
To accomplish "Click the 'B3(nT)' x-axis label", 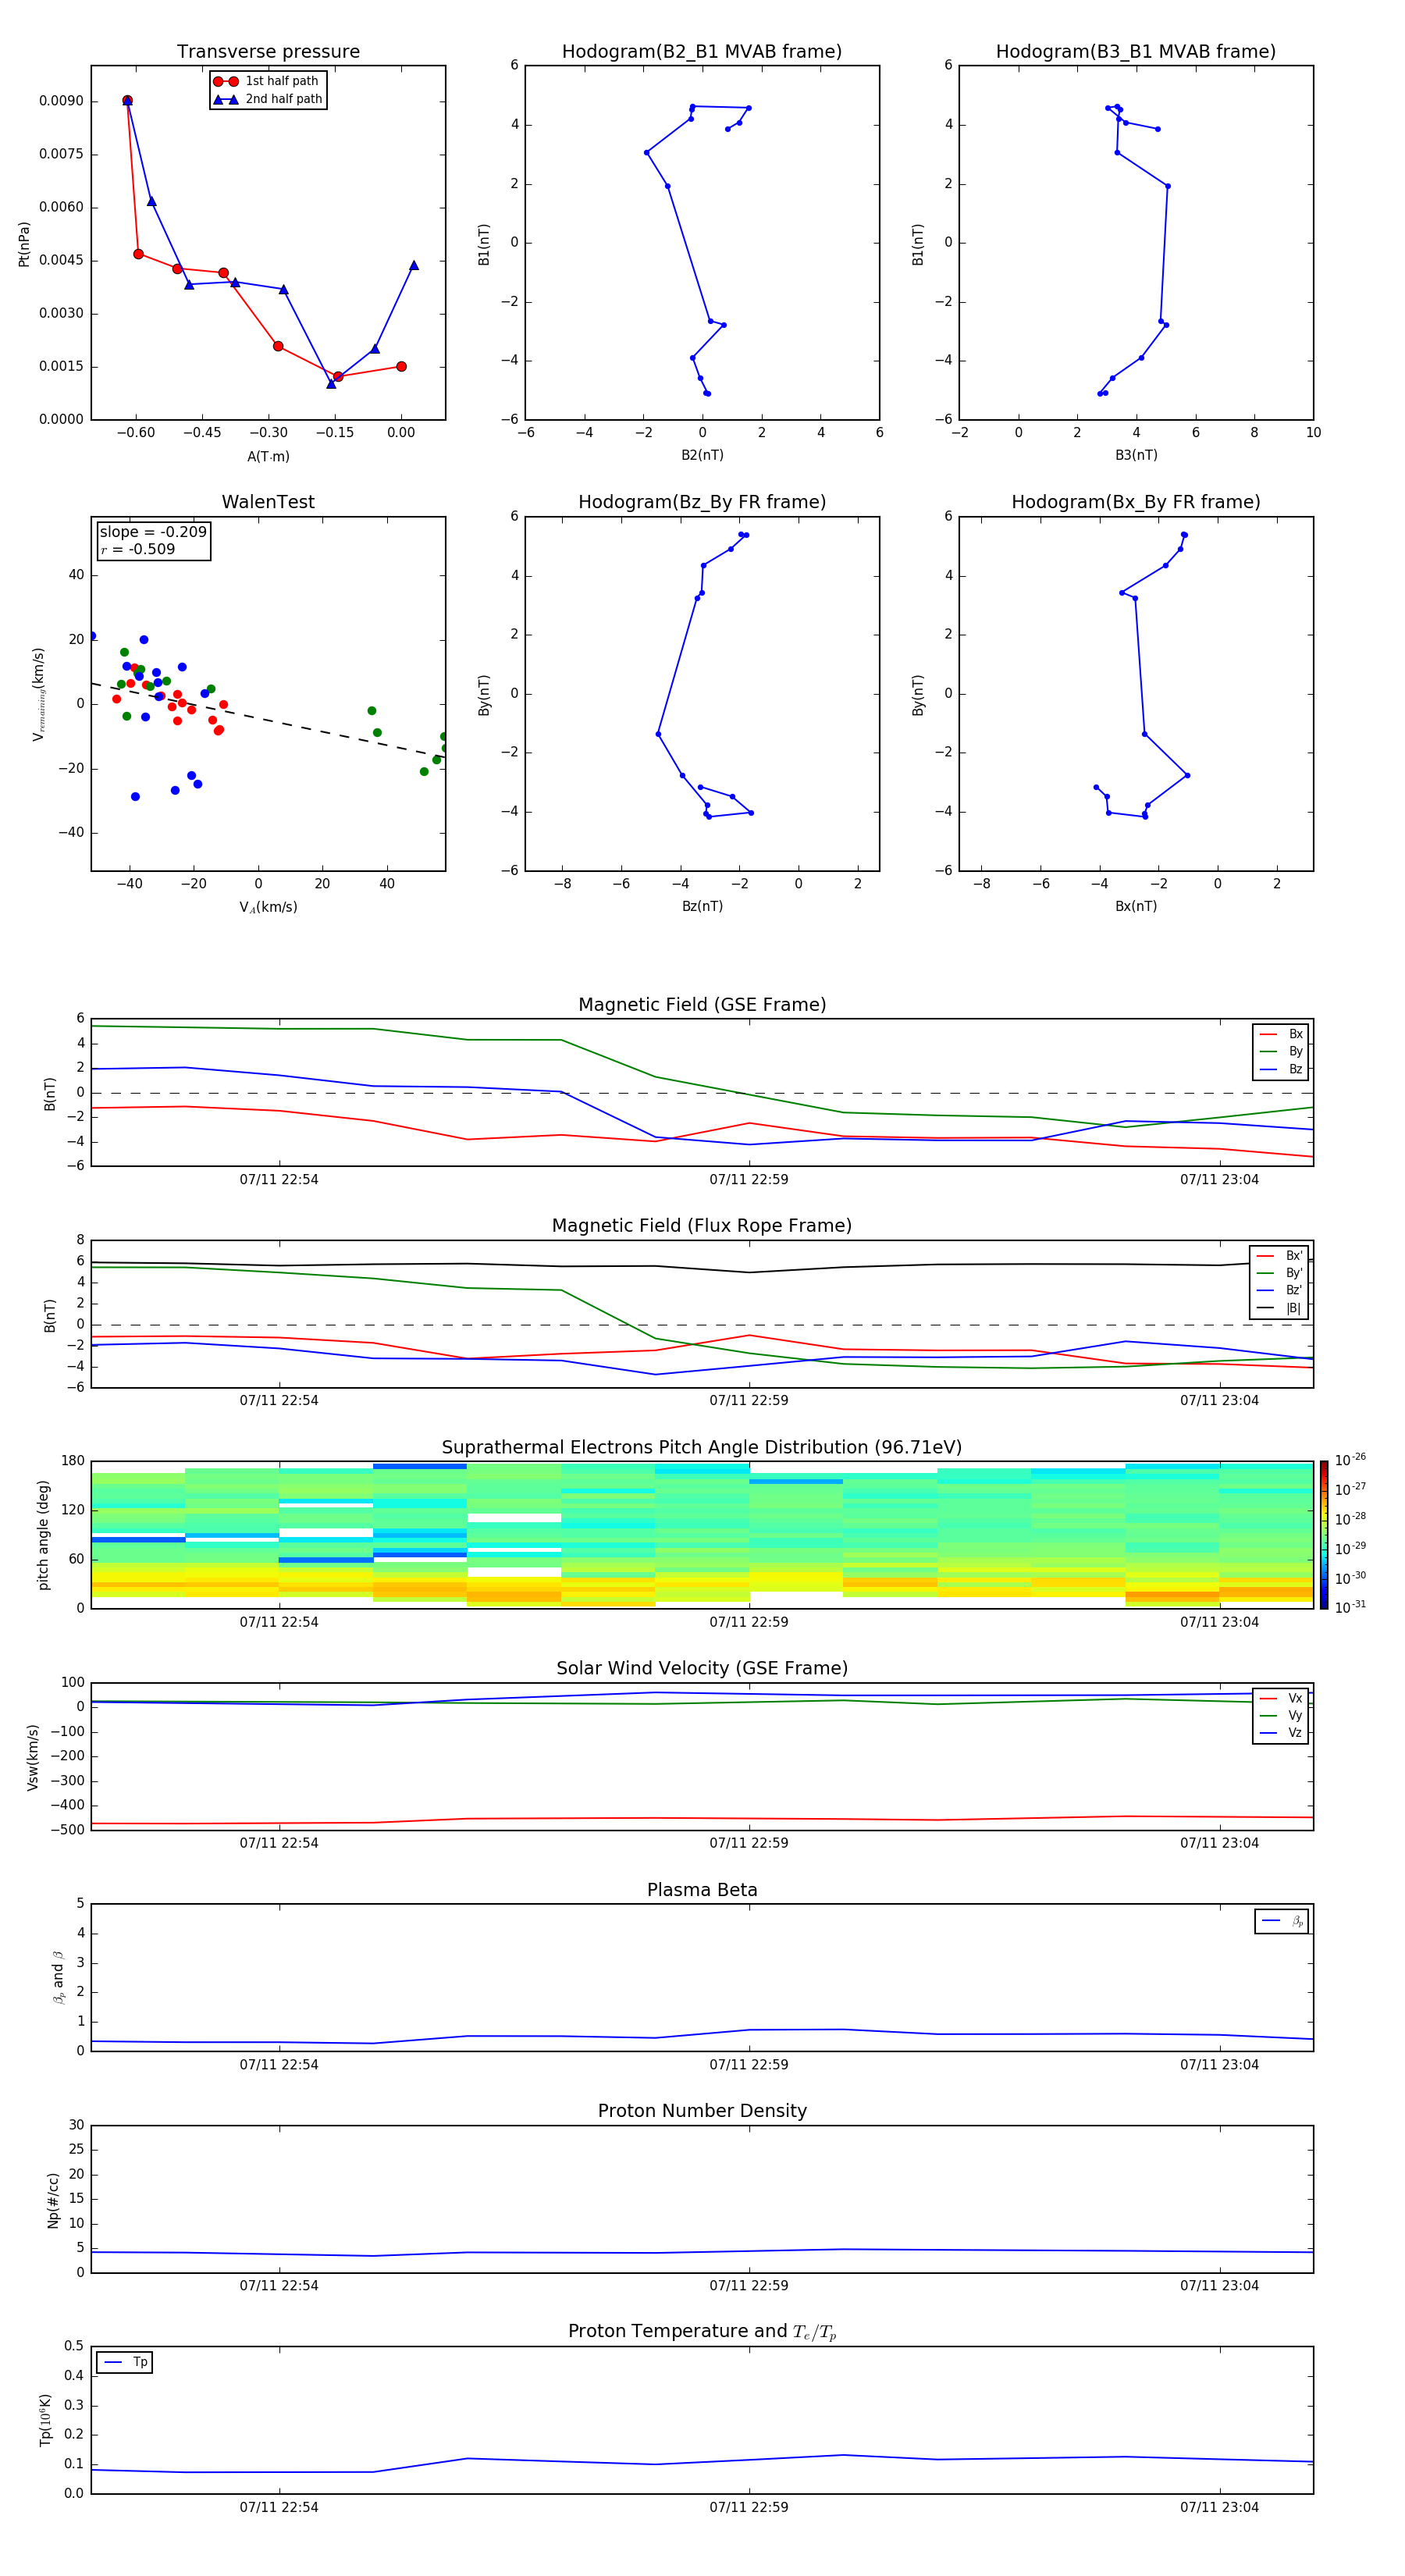I will pyautogui.click(x=1136, y=455).
